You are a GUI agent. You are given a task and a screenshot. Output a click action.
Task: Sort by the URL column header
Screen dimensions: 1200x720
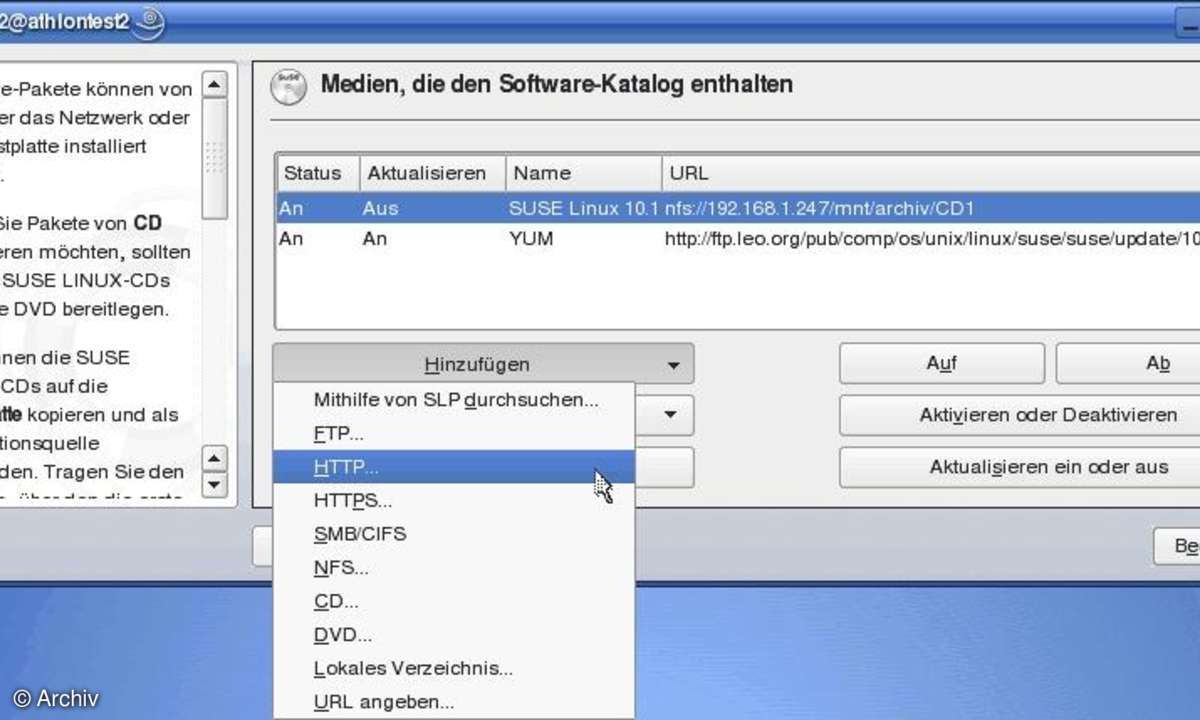[x=930, y=173]
